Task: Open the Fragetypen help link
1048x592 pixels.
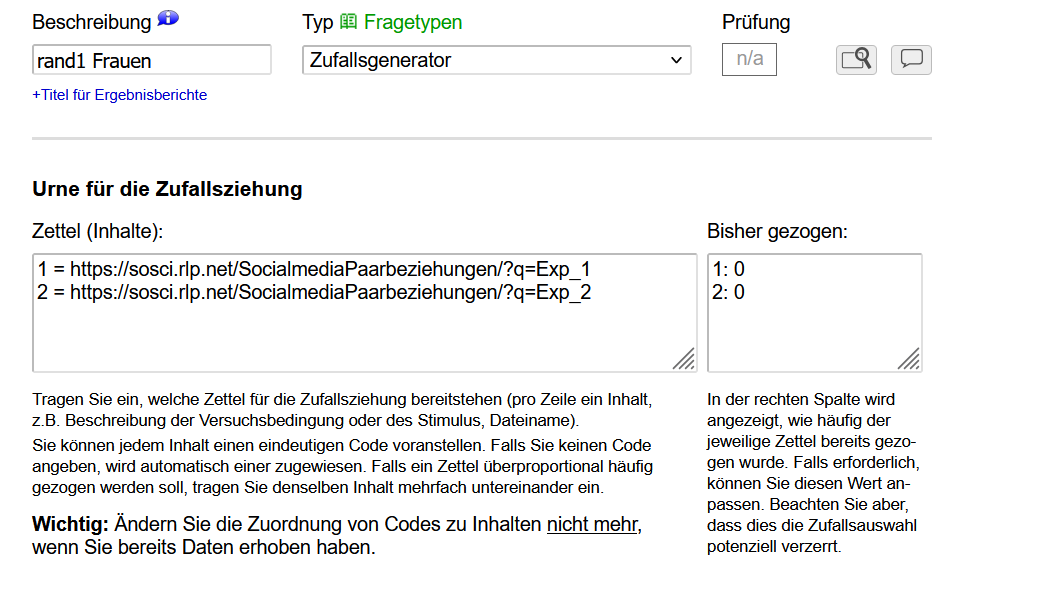Action: coord(413,22)
